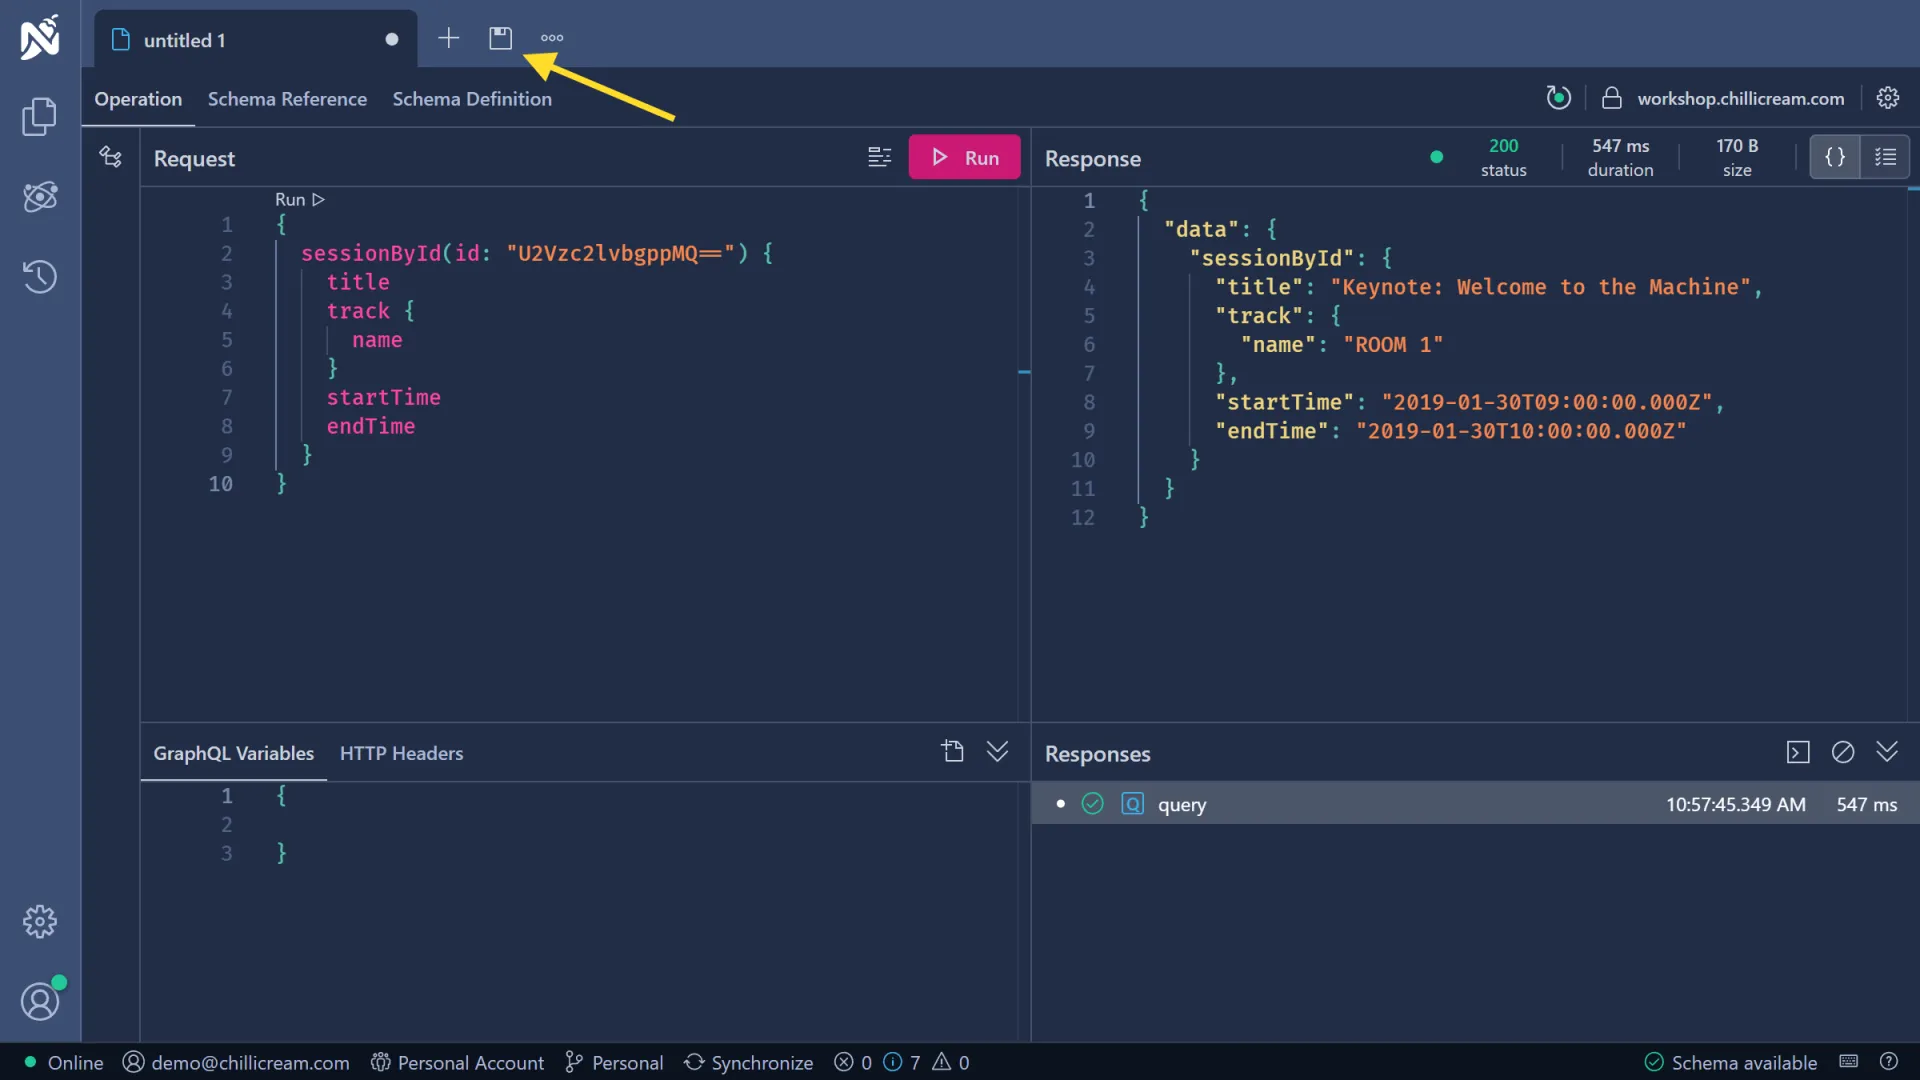
Task: Open the three-dot tab options menu
Action: pos(552,38)
